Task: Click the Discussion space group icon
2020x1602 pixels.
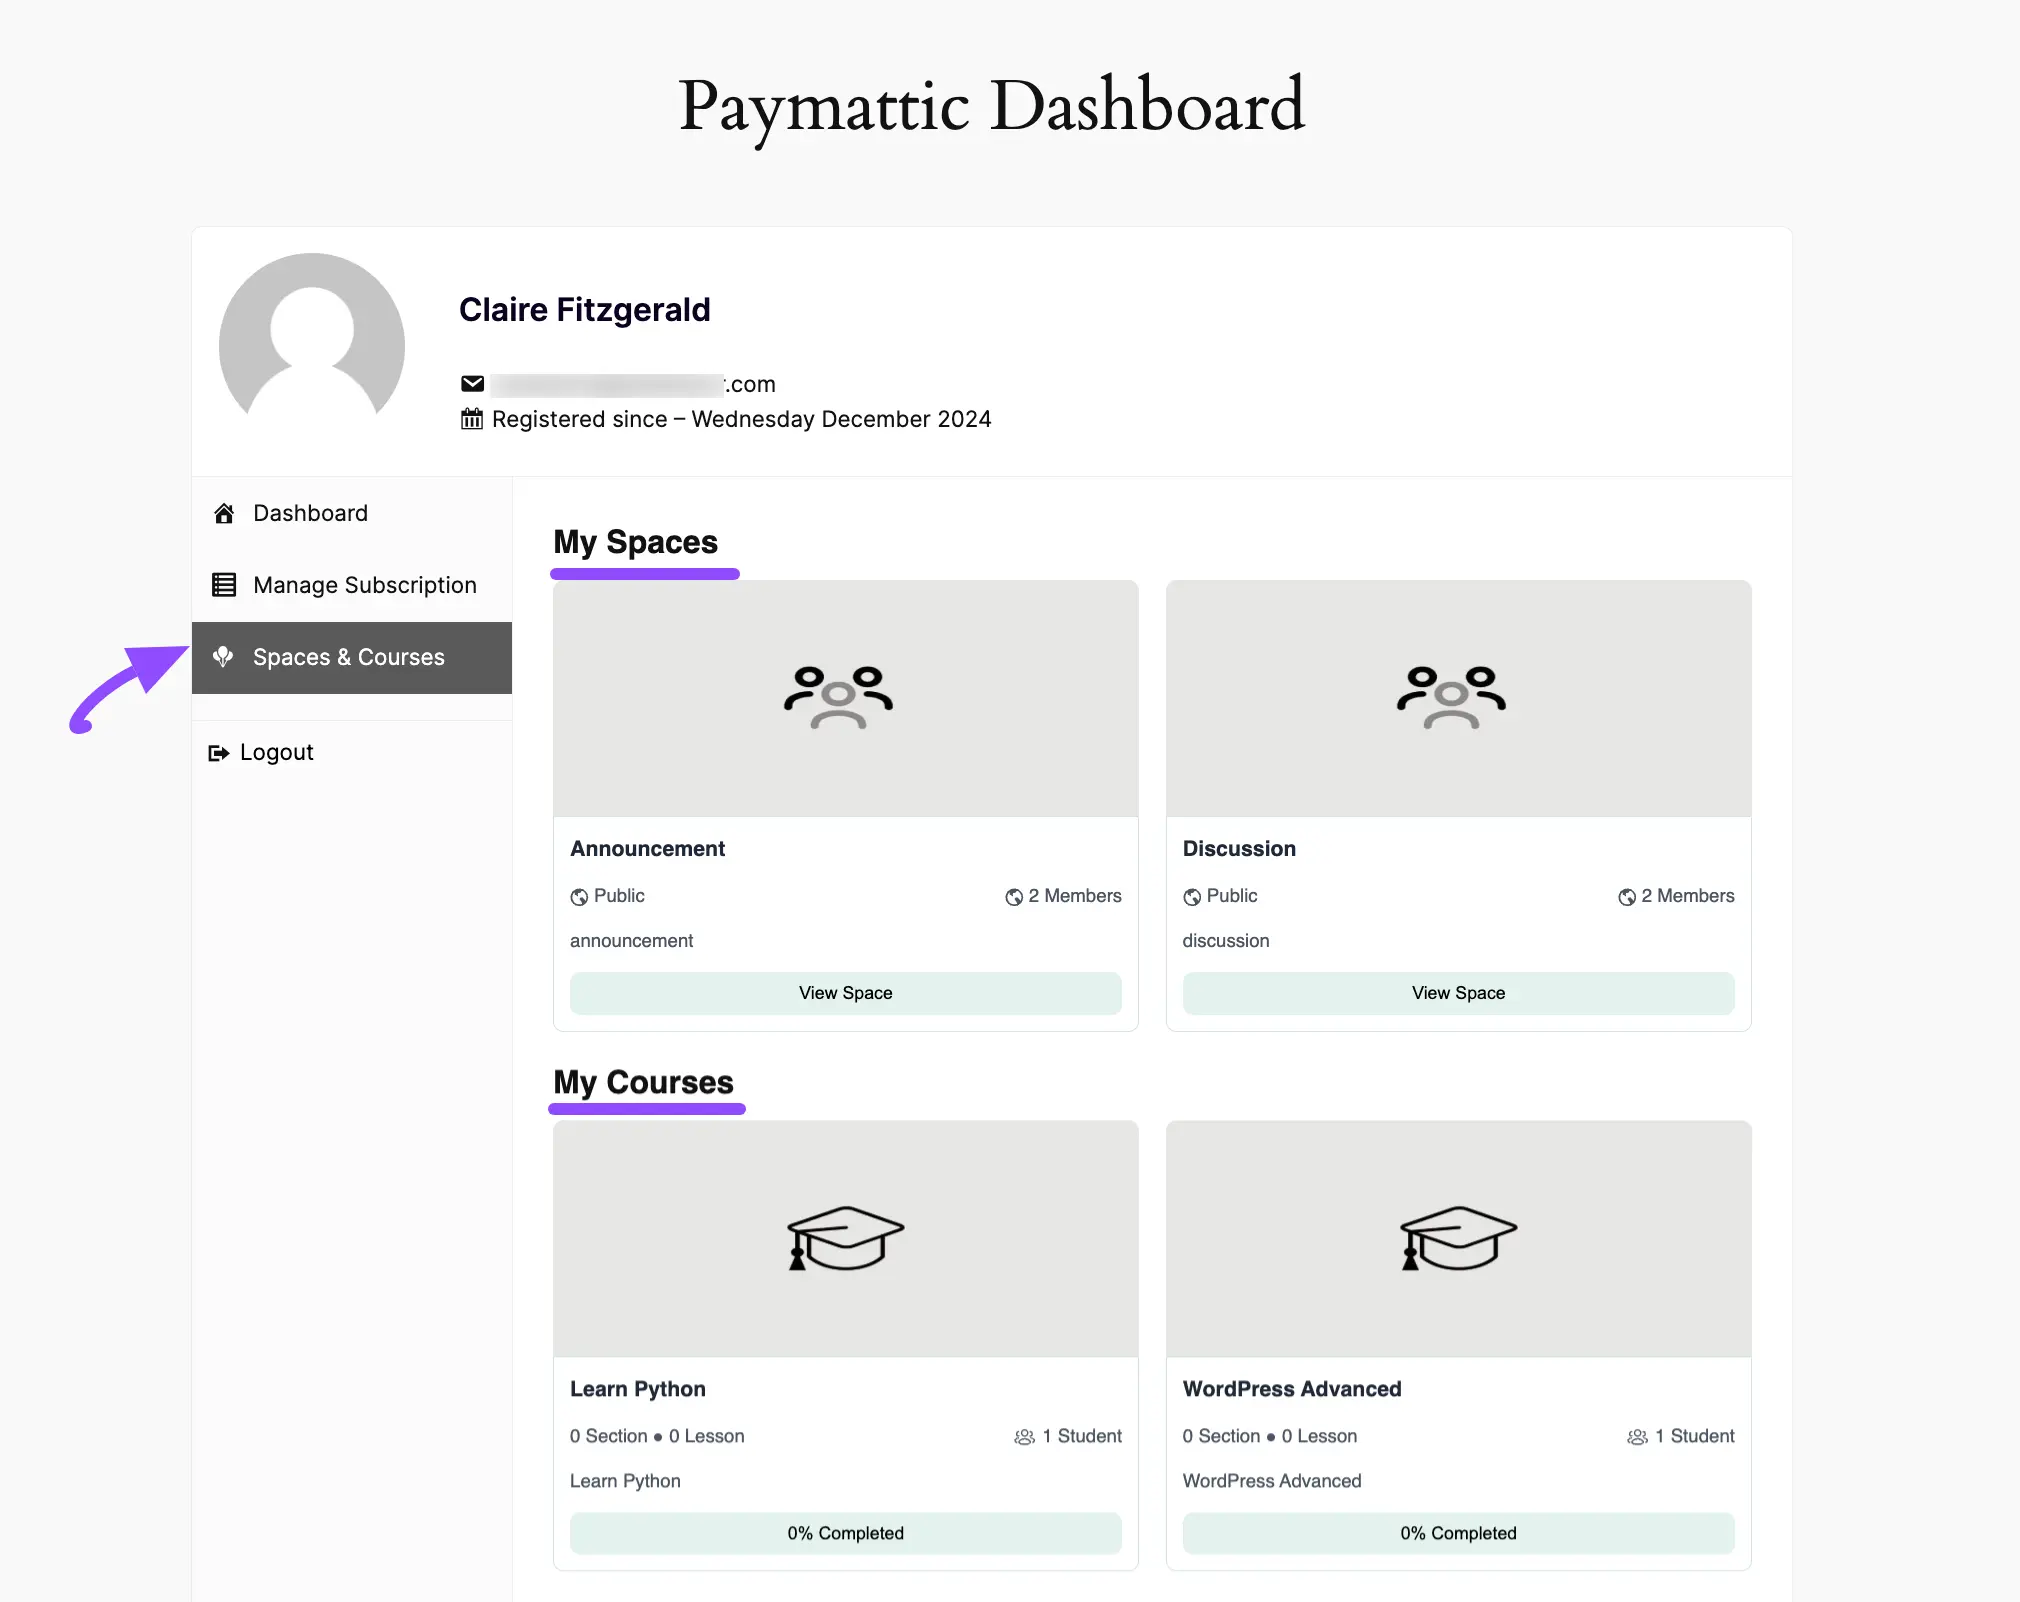Action: click(1451, 697)
